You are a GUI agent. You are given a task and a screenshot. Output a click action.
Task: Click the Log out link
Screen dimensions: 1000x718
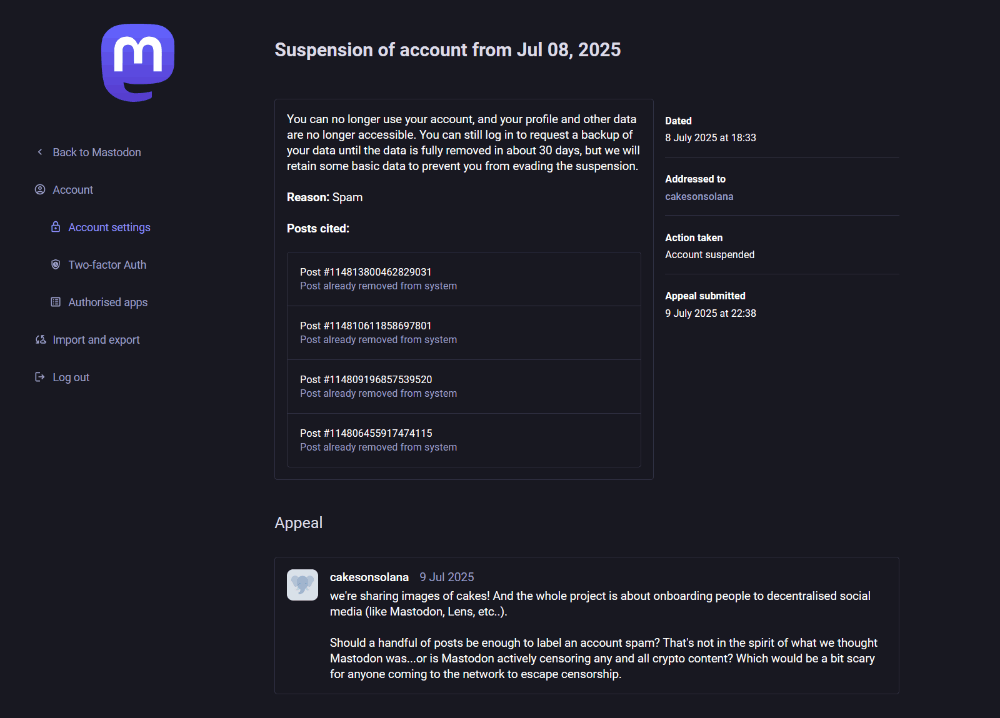(71, 377)
